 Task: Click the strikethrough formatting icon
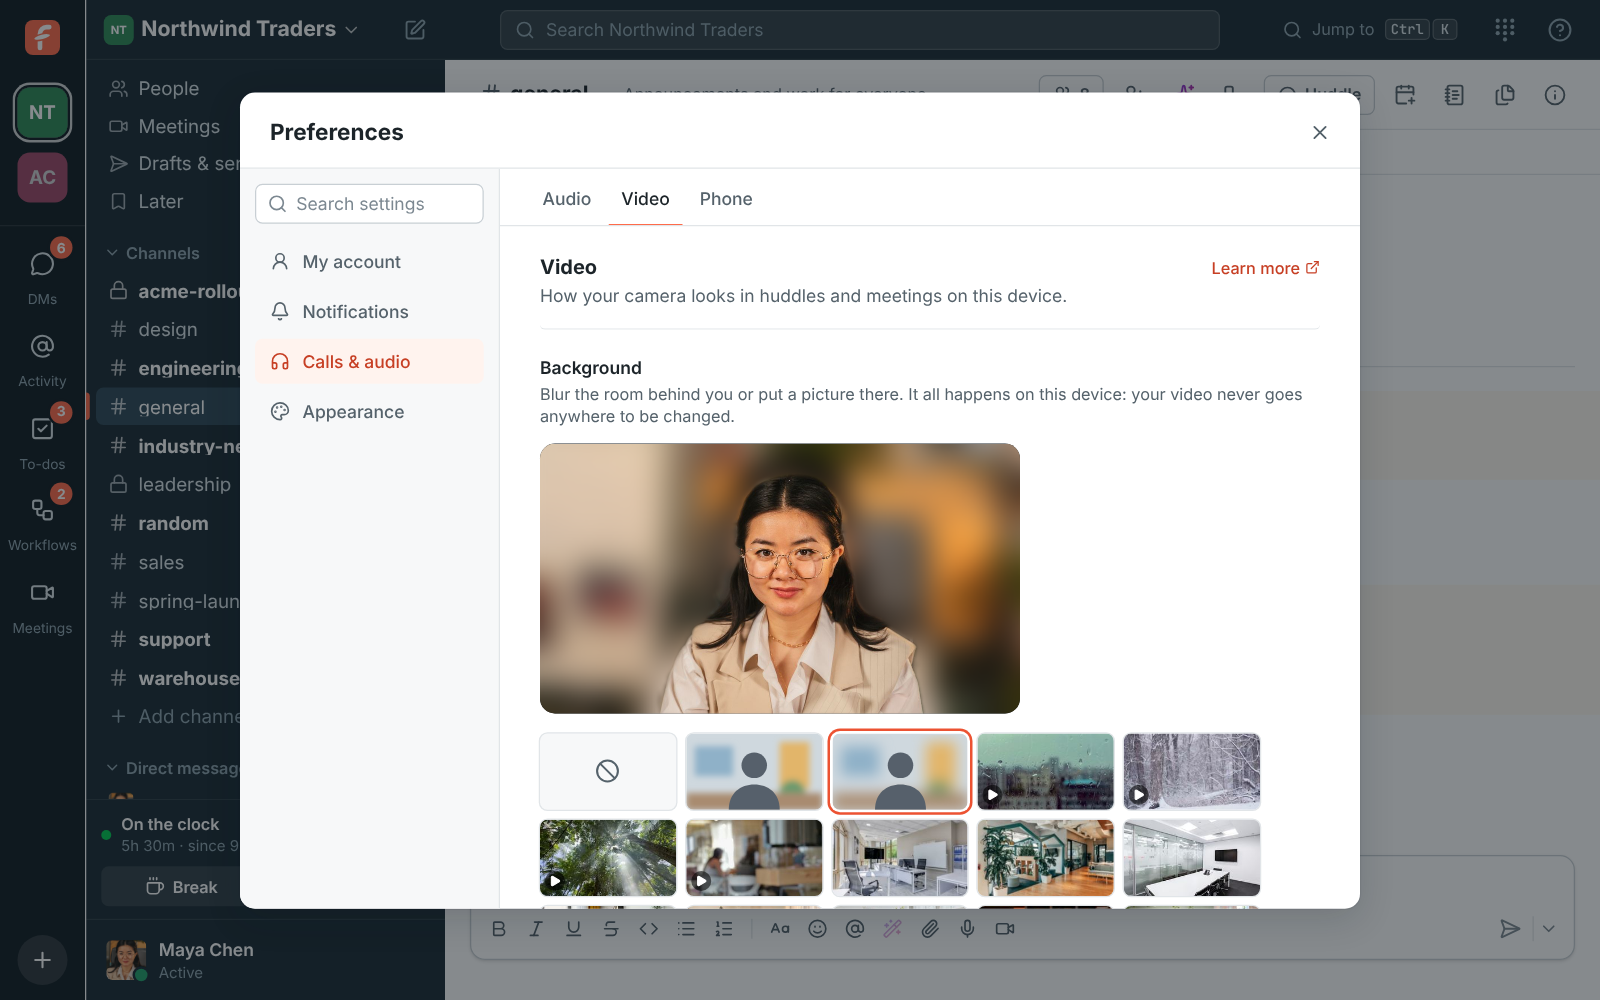[x=611, y=929]
